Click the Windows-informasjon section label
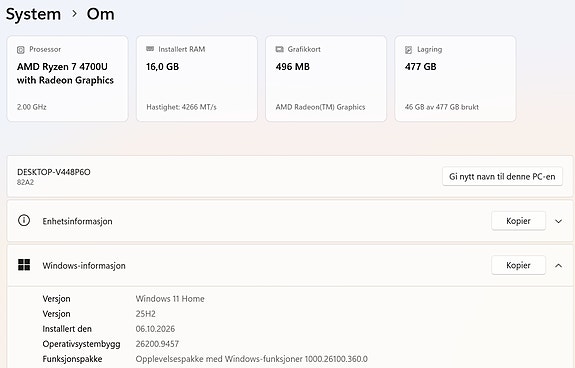 [x=84, y=265]
